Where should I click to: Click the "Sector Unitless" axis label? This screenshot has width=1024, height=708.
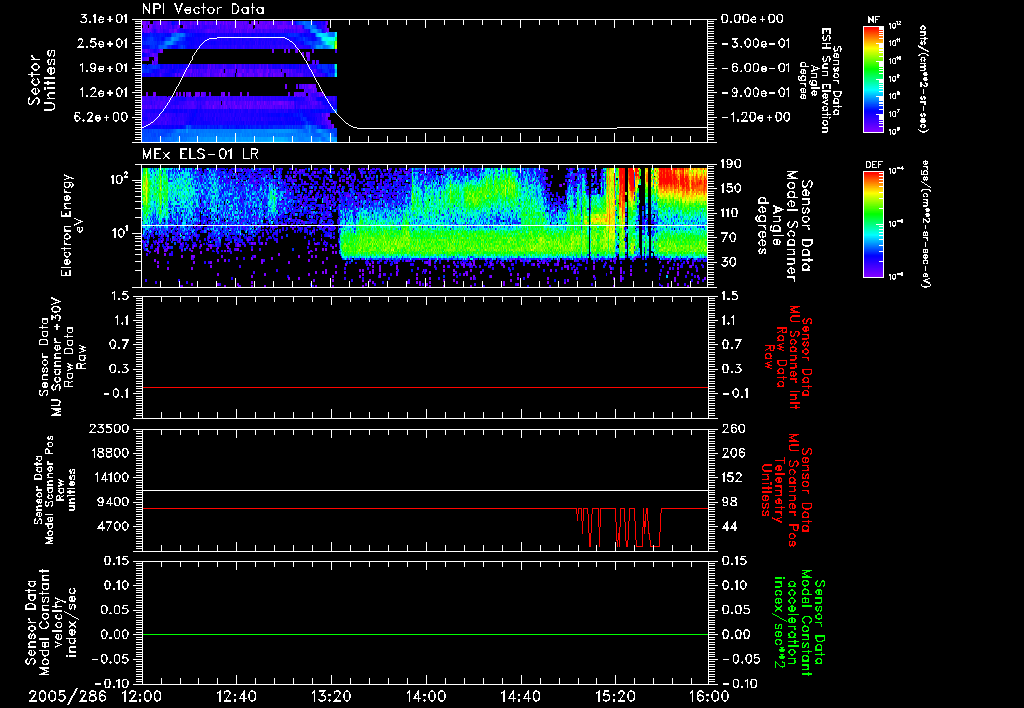point(40,80)
